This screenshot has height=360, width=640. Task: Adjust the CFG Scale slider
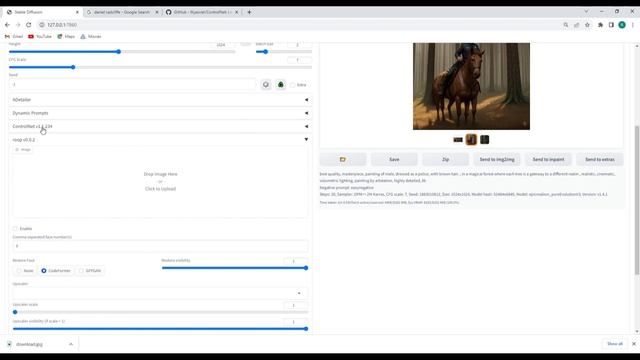[x=160, y=67]
